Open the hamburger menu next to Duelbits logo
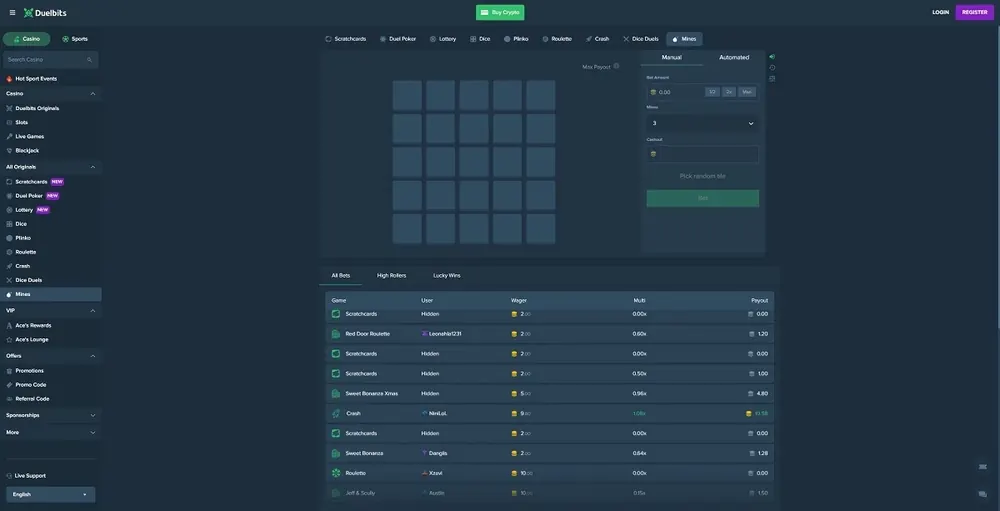Image resolution: width=1000 pixels, height=511 pixels. 12,13
